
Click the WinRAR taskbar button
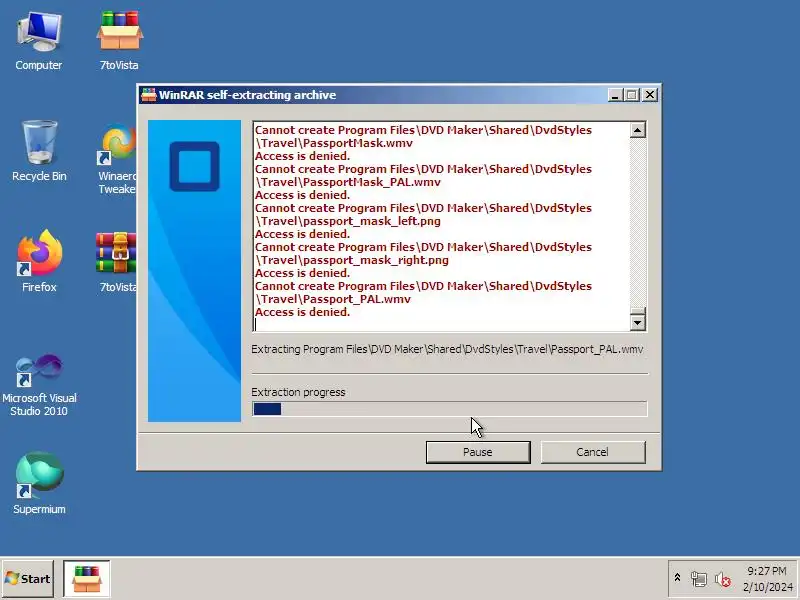click(87, 579)
